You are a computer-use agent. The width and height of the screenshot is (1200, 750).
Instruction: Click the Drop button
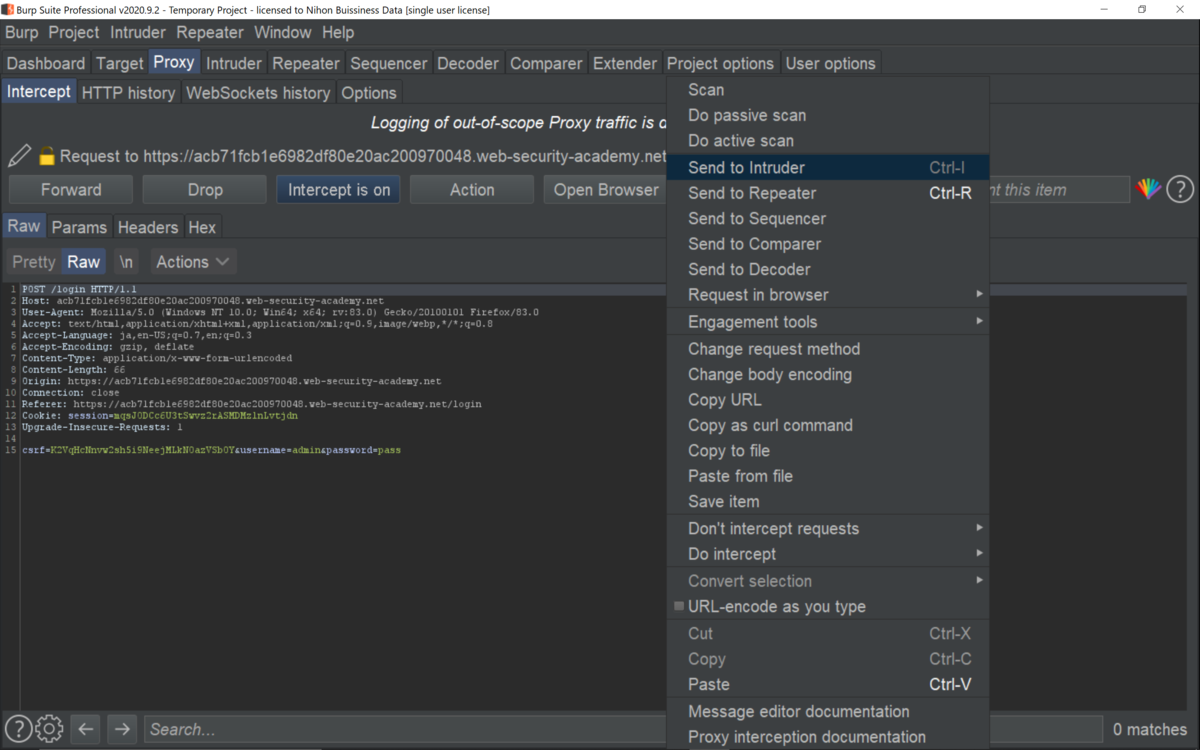[x=205, y=189]
